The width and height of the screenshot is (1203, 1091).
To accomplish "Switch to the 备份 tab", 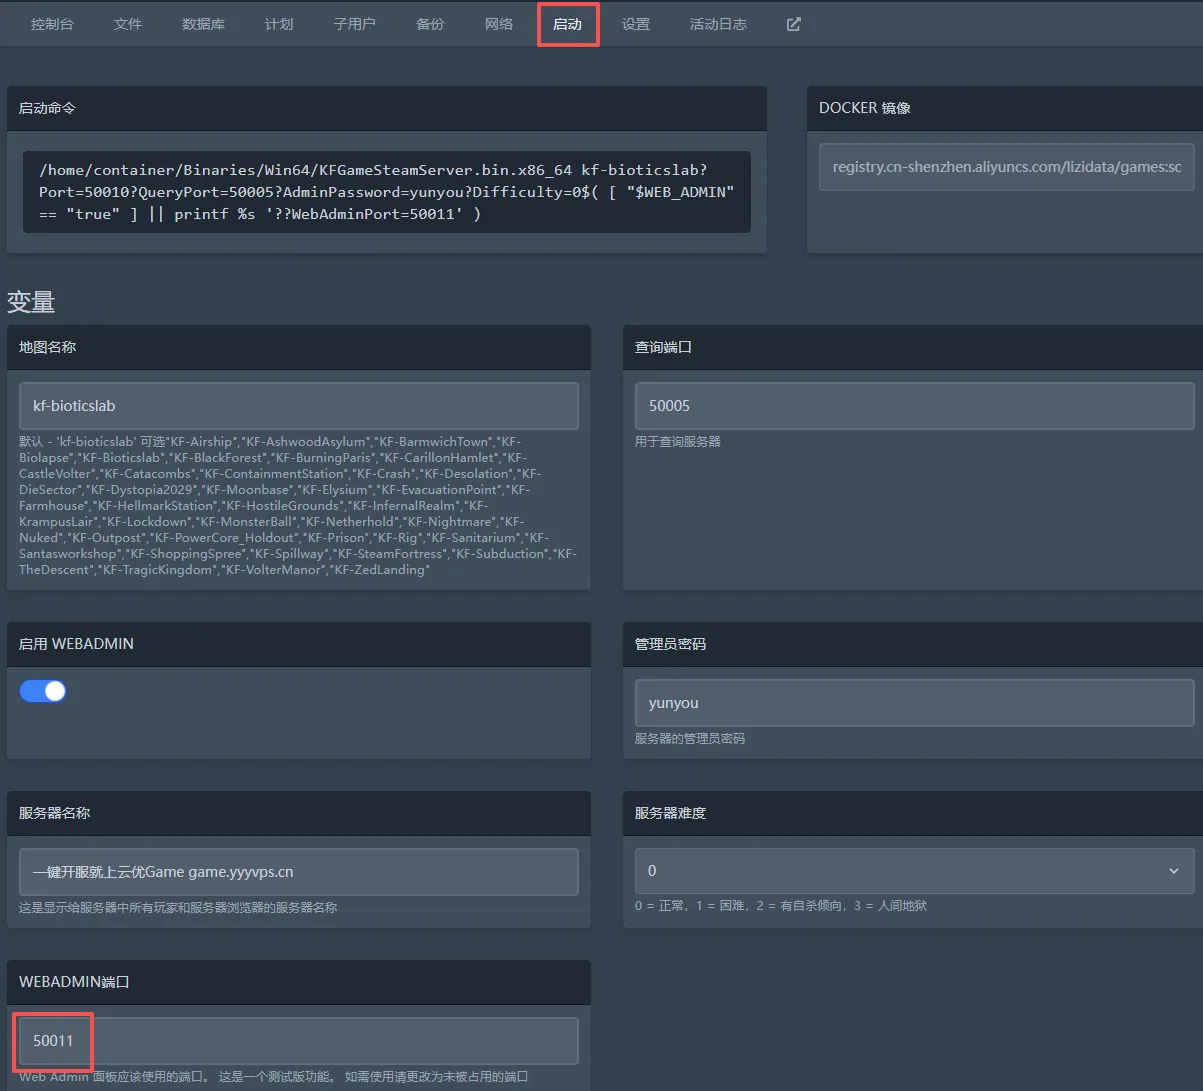I will coord(430,24).
